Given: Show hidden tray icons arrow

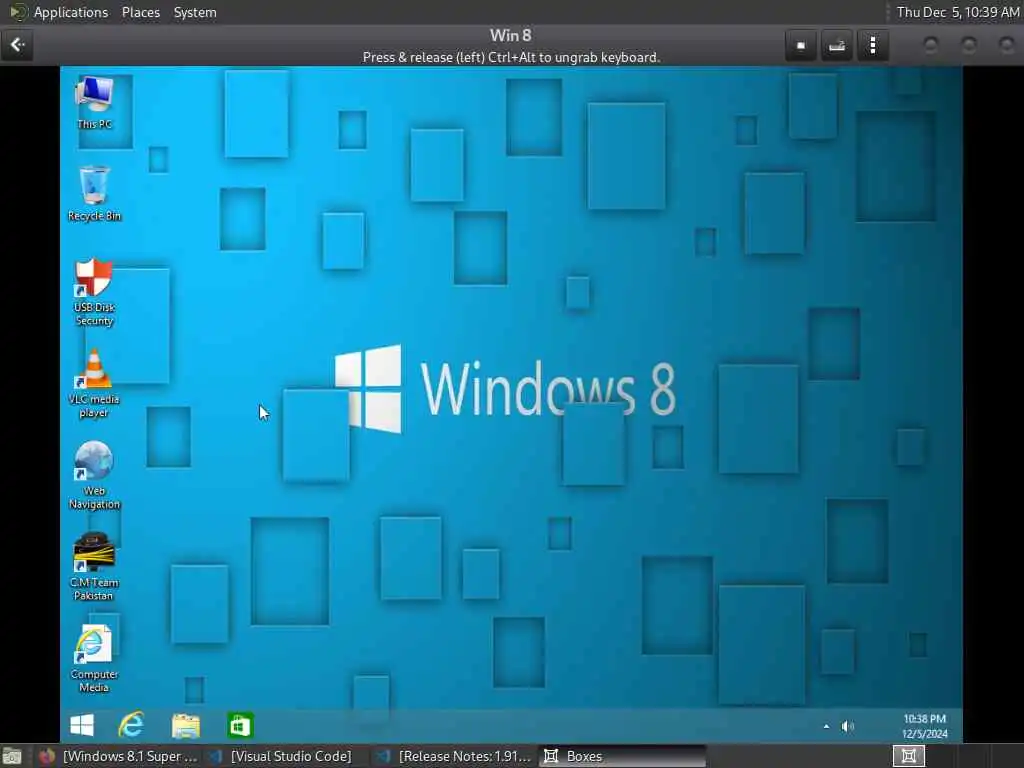Looking at the screenshot, I should point(826,726).
